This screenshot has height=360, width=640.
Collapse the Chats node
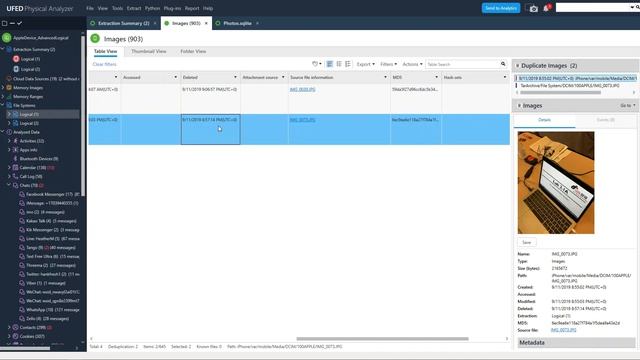(9, 185)
